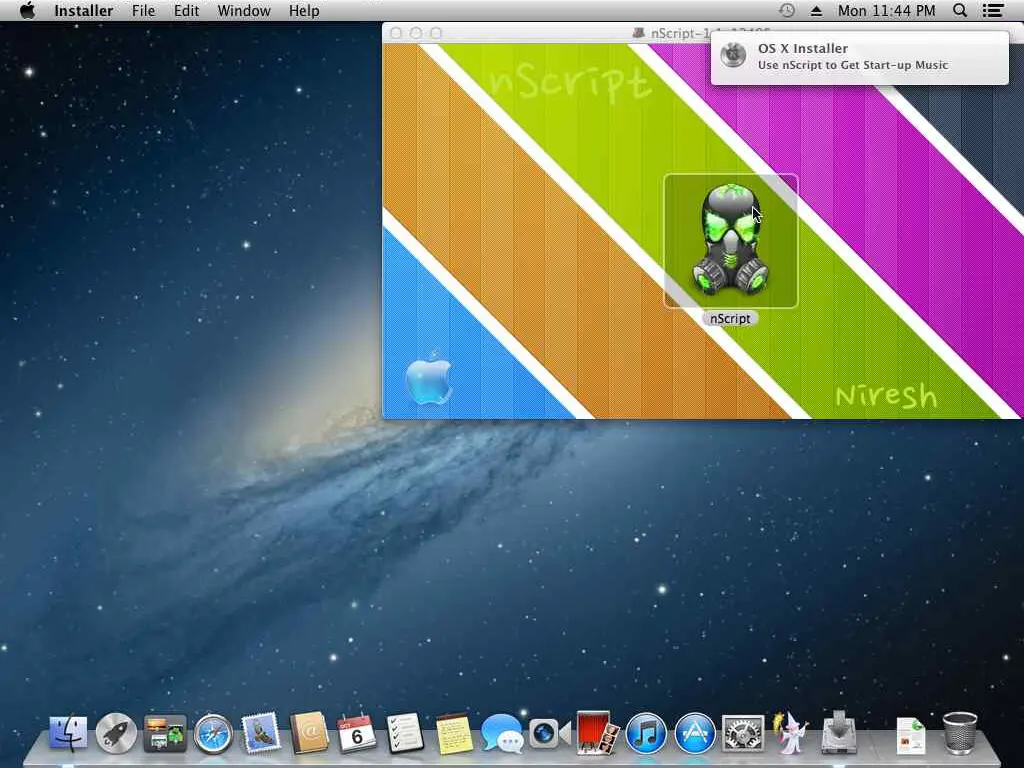Open Launchpad rocket icon in Dock
This screenshot has height=768, width=1024.
[x=116, y=733]
